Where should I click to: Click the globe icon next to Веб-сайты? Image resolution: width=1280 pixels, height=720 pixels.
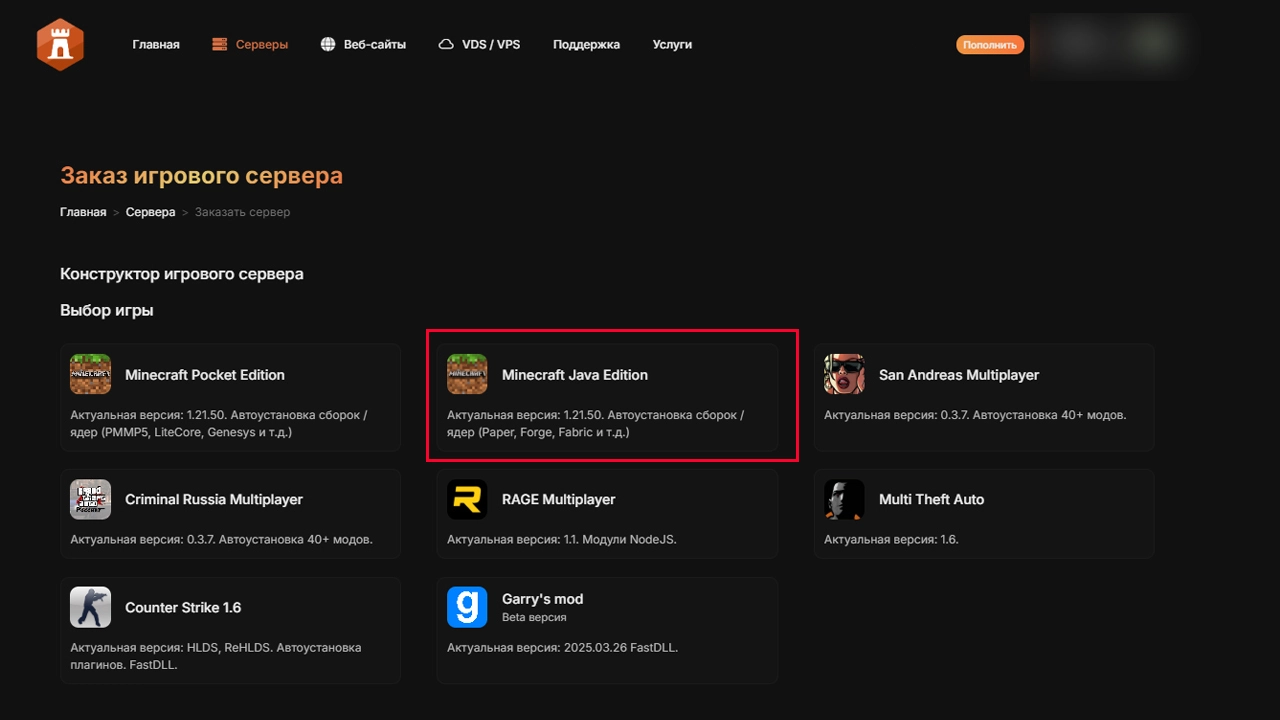click(326, 43)
